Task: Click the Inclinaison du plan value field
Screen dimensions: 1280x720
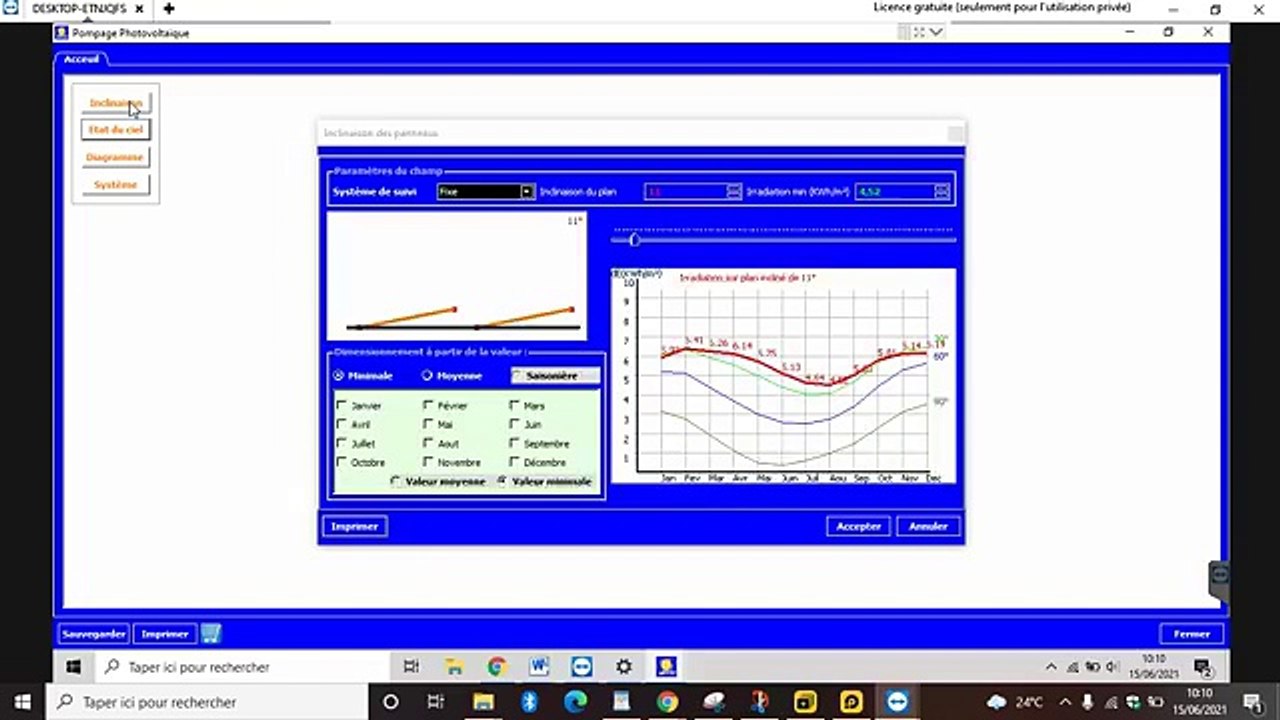Action: [x=686, y=191]
